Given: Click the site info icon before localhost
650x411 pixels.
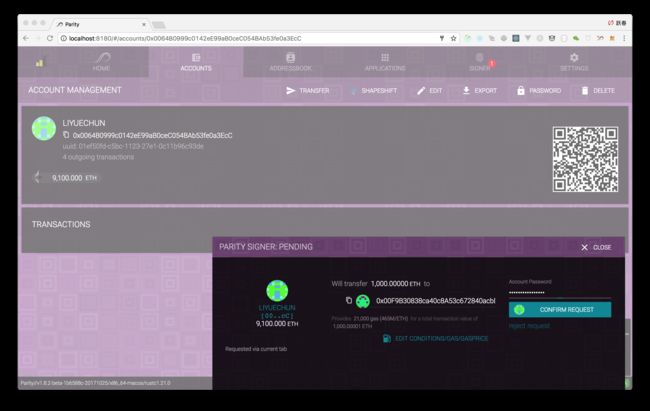Looking at the screenshot, I should tap(63, 38).
